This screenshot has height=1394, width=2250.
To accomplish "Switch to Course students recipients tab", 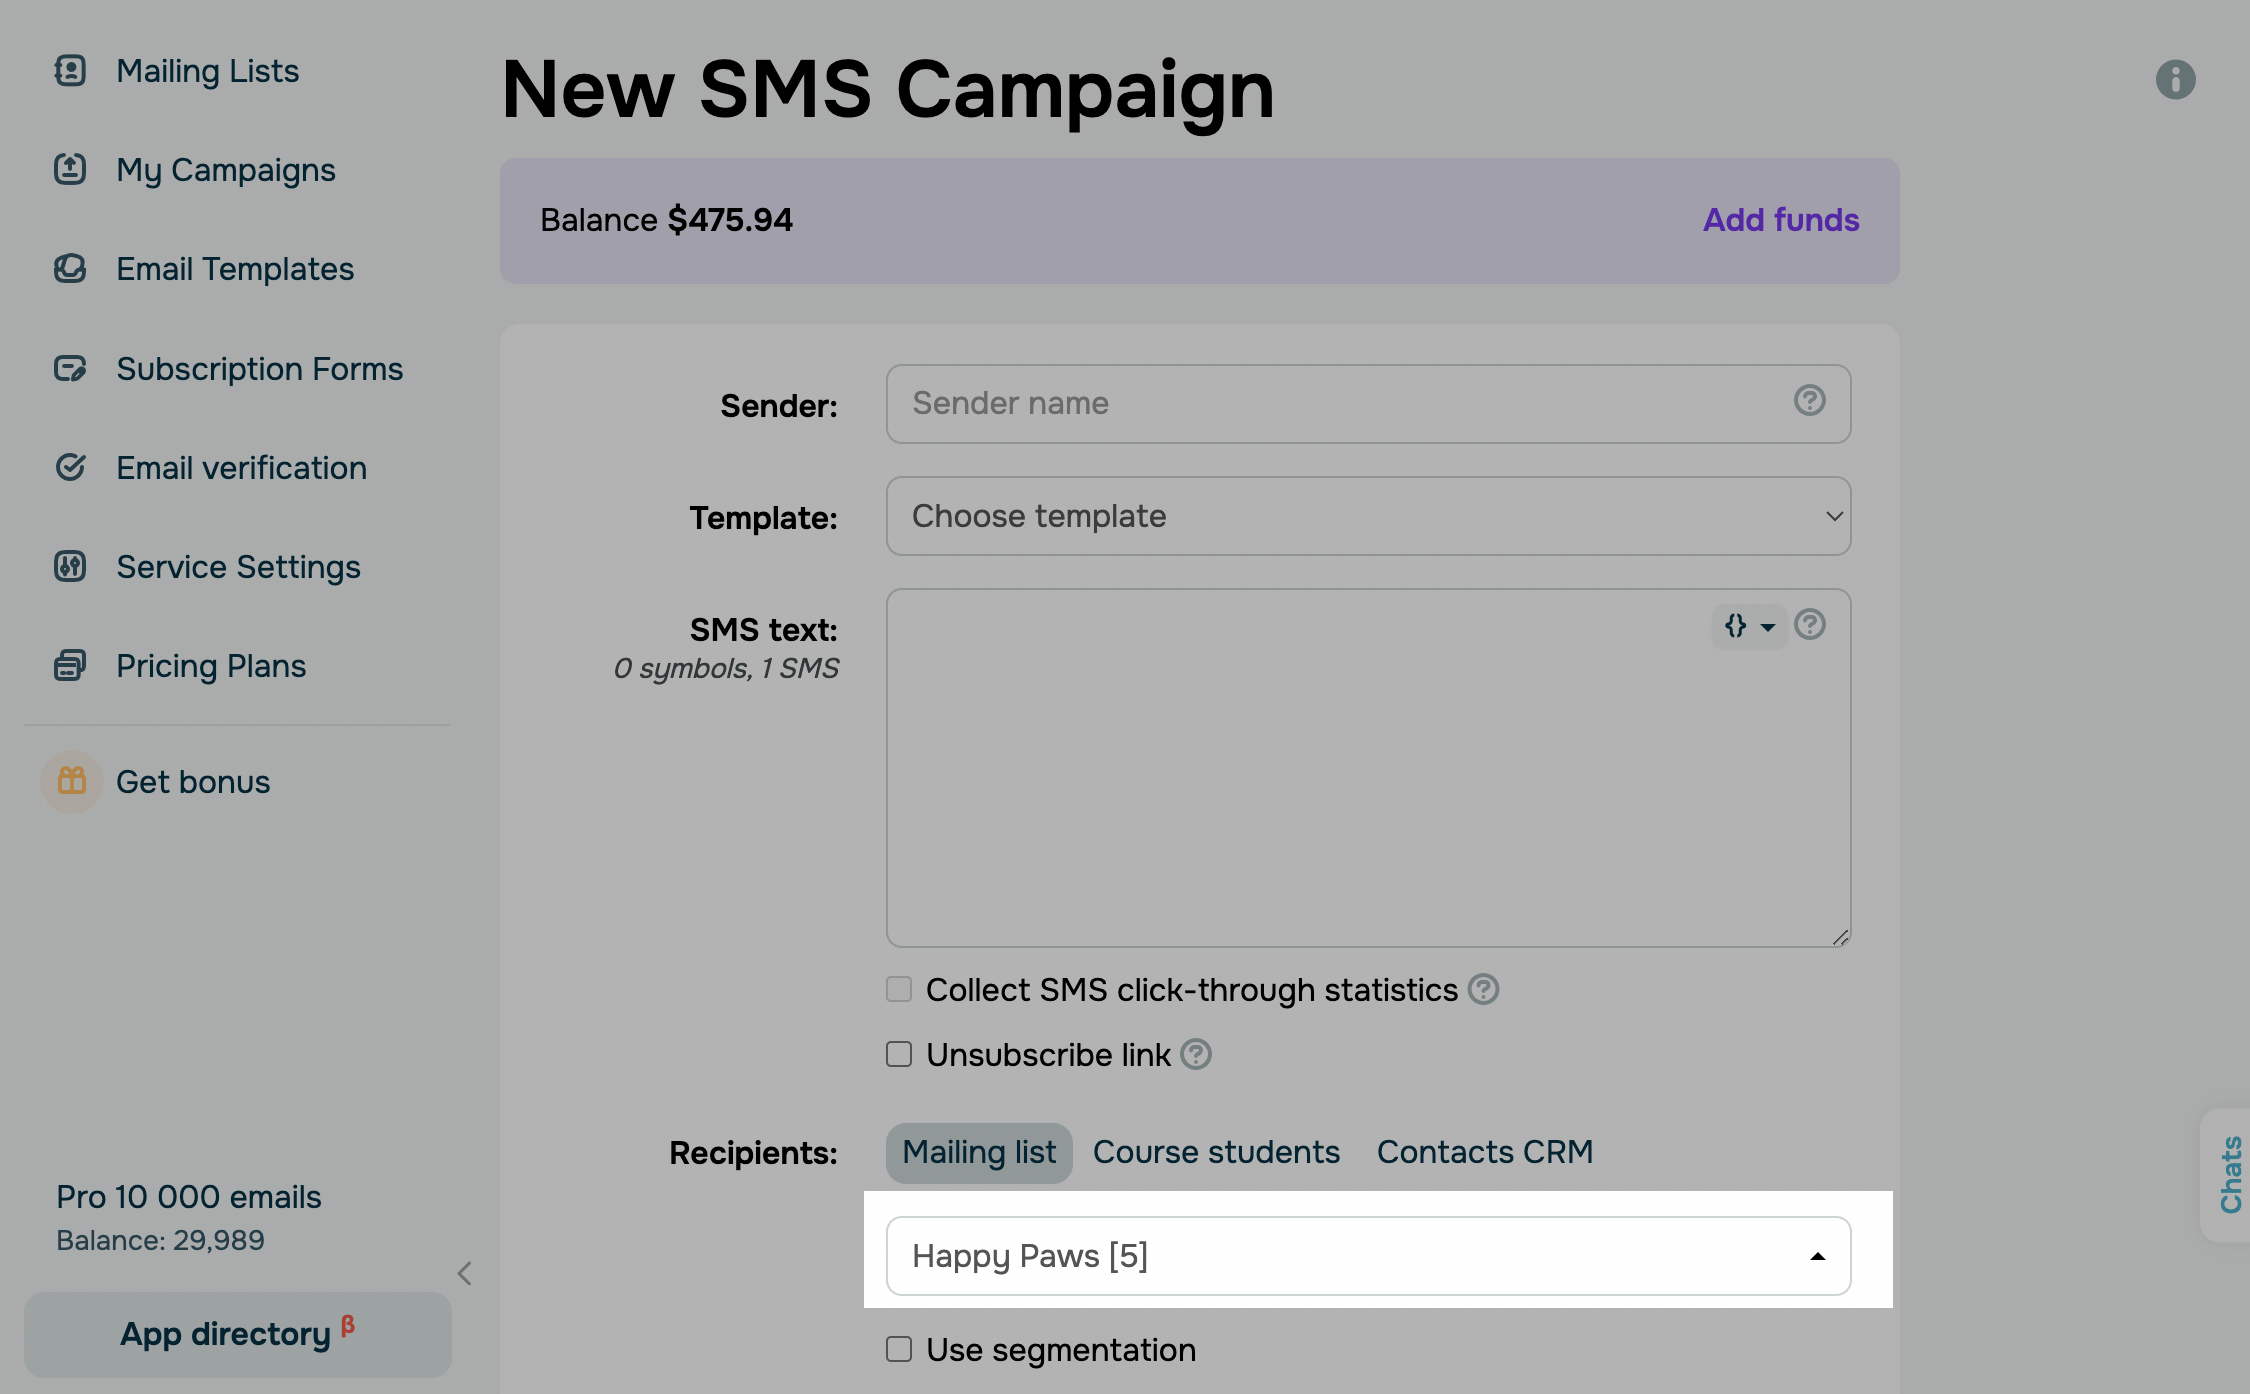I will (x=1215, y=1152).
